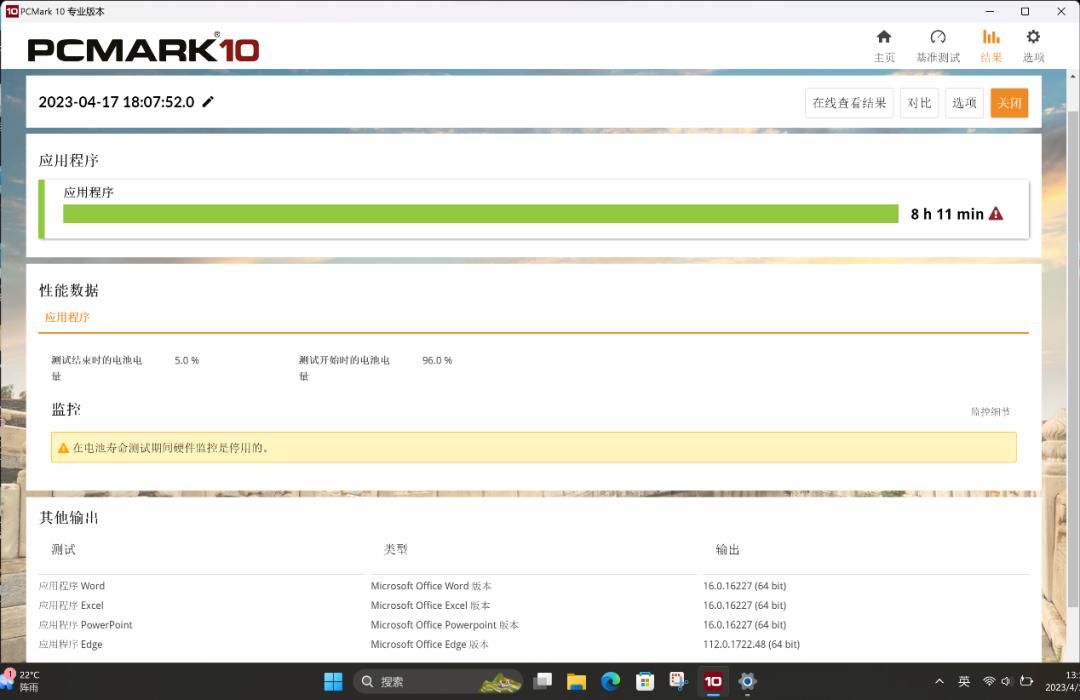The image size is (1080, 700).
Task: Click the result title 2023-04-17 18:07:52.0
Action: (x=116, y=102)
